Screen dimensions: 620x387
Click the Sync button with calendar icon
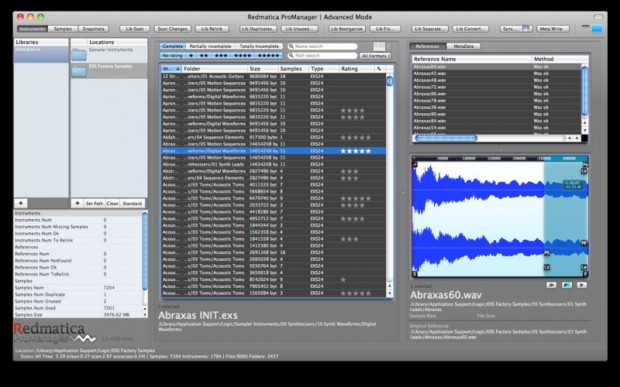[x=516, y=29]
